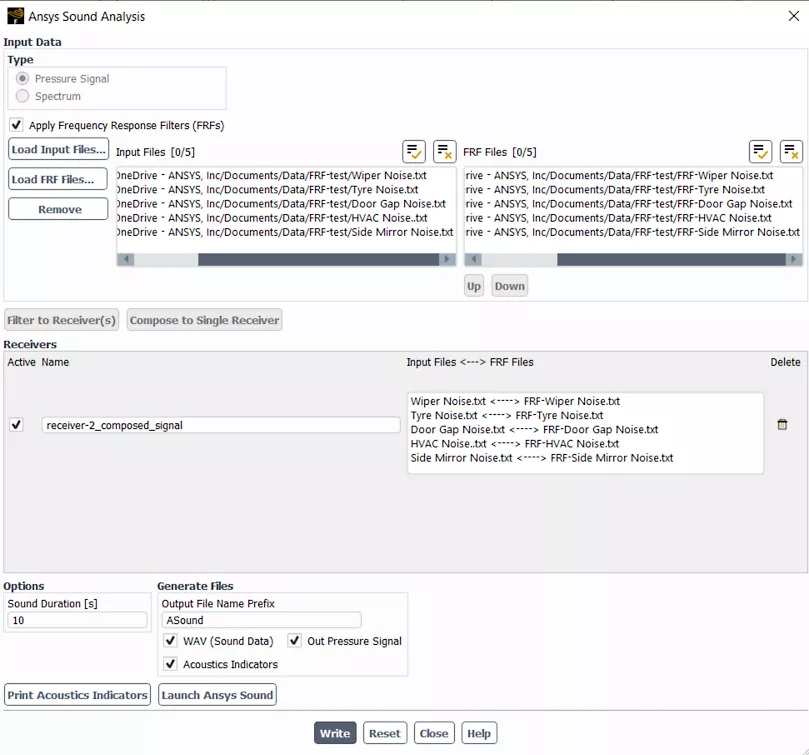Click Compose to Single Receiver button
Image resolution: width=809 pixels, height=755 pixels.
(204, 320)
